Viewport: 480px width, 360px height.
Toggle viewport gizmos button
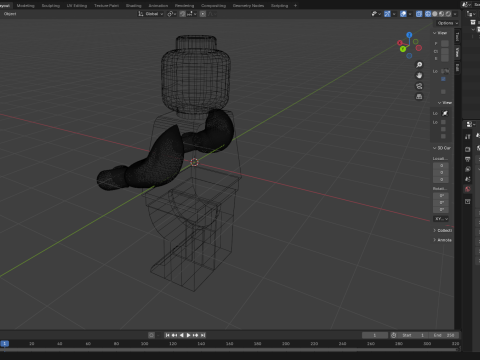(x=387, y=14)
